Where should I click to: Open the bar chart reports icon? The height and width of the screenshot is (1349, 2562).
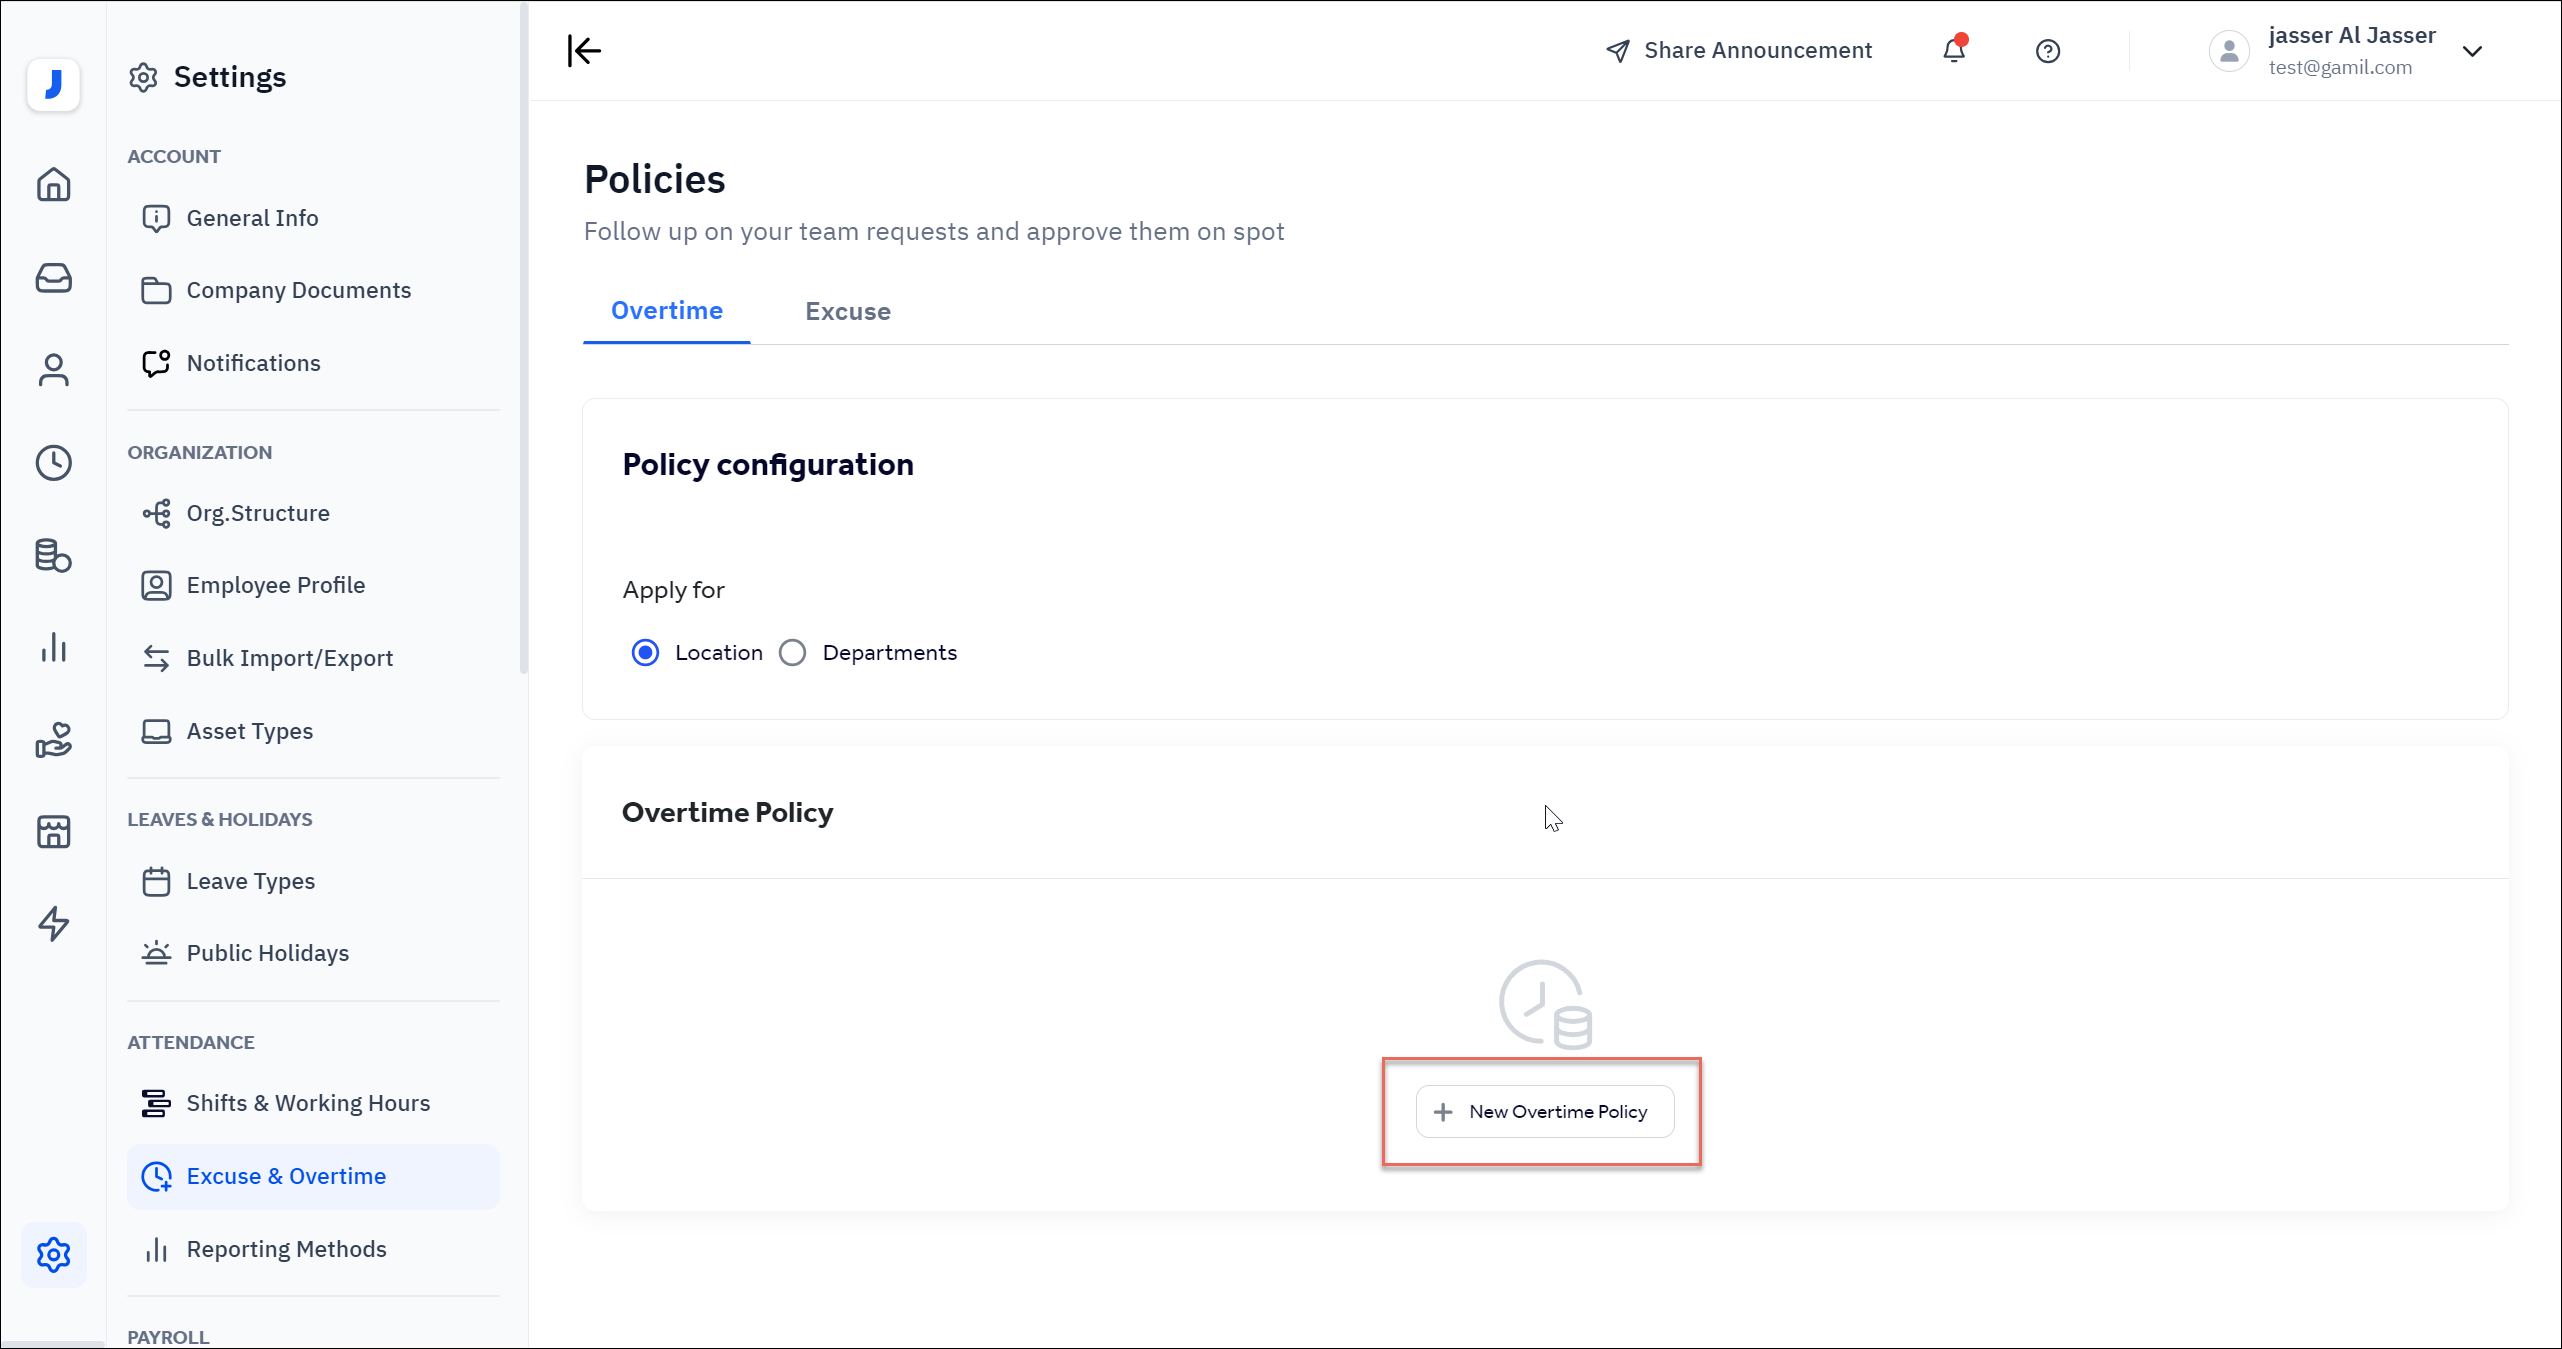click(x=54, y=647)
